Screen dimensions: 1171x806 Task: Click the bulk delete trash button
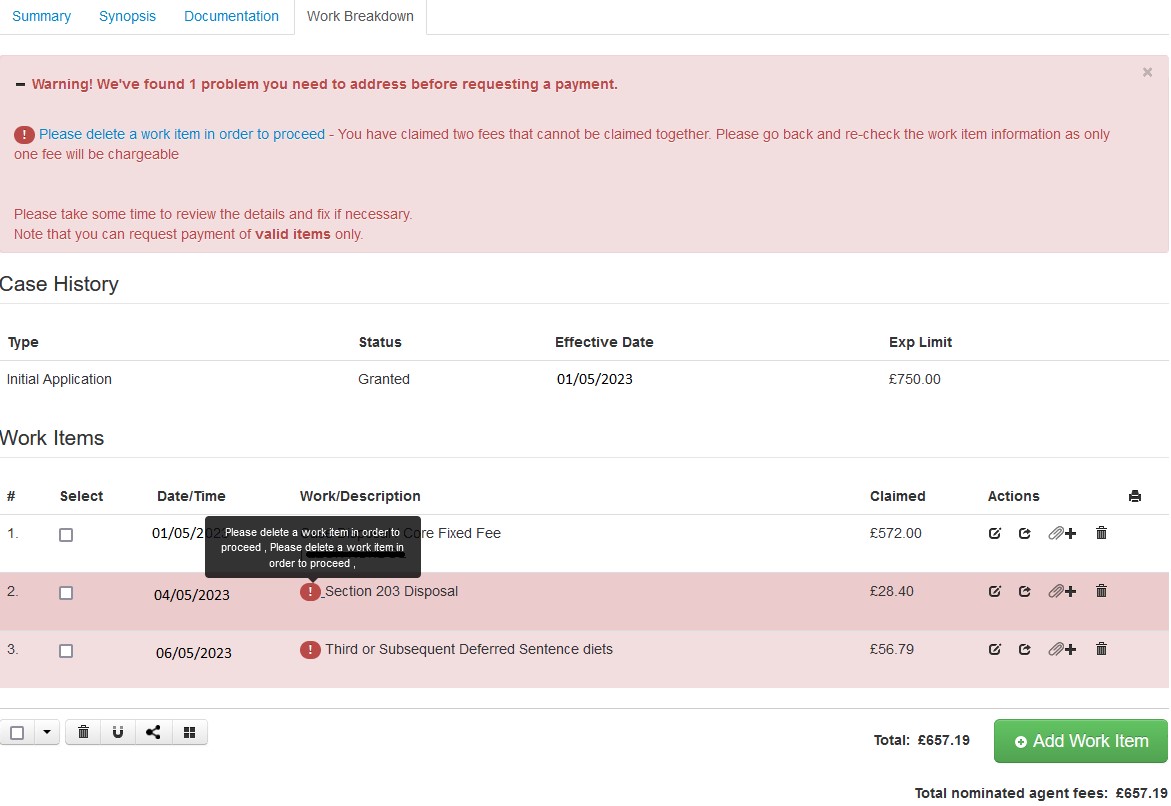click(84, 732)
